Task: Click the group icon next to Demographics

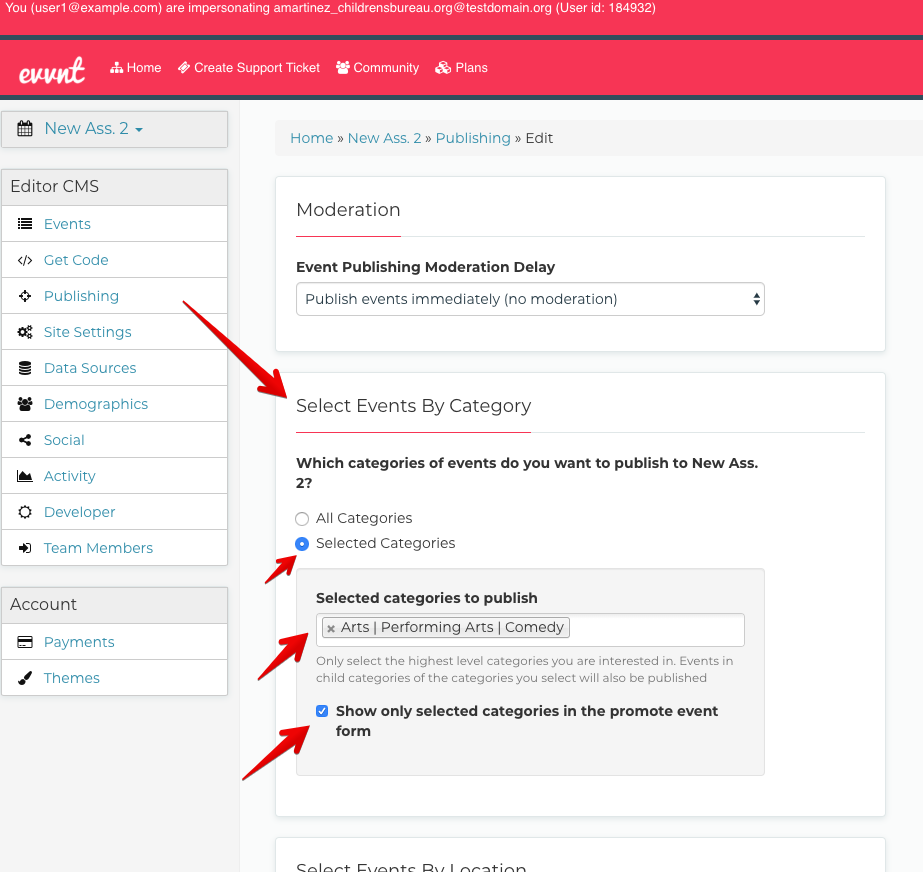Action: click(x=25, y=404)
